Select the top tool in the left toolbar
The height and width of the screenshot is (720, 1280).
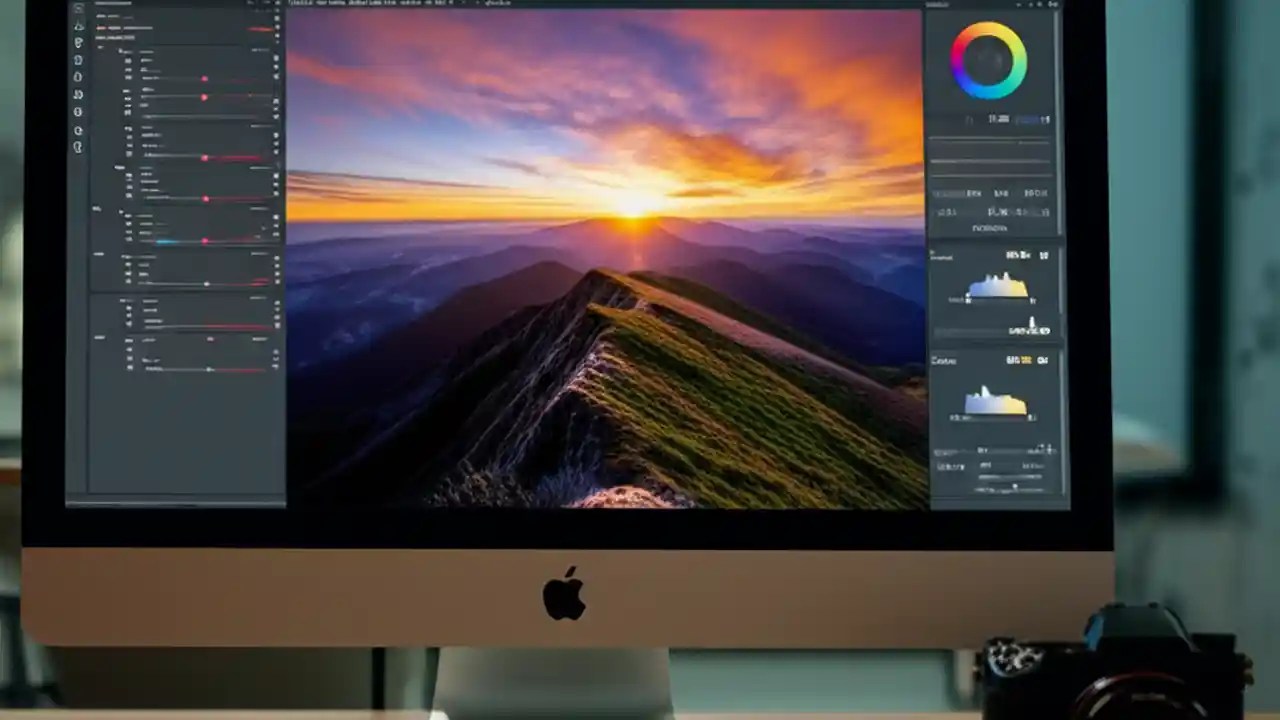(x=78, y=10)
